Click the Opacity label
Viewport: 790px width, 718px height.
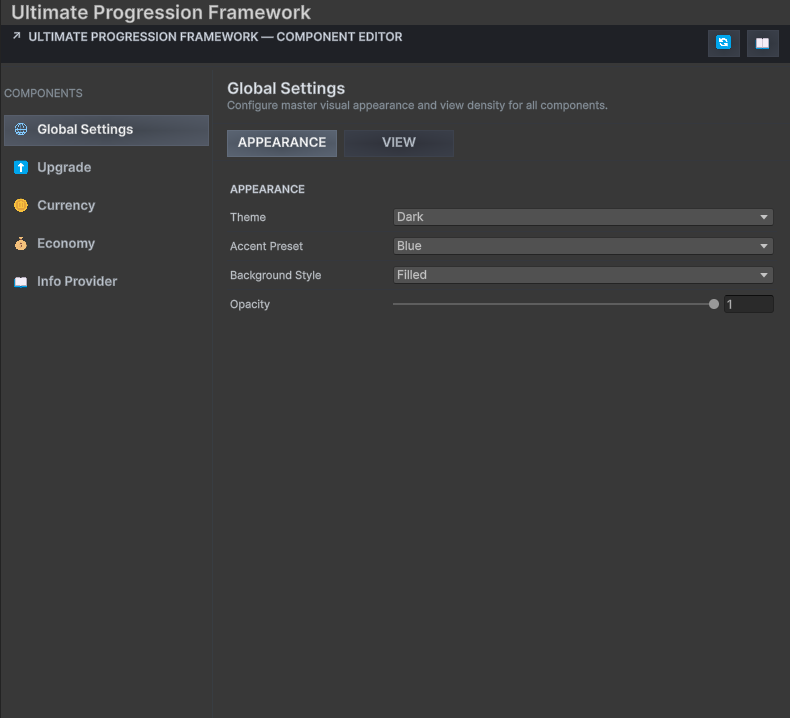click(250, 304)
